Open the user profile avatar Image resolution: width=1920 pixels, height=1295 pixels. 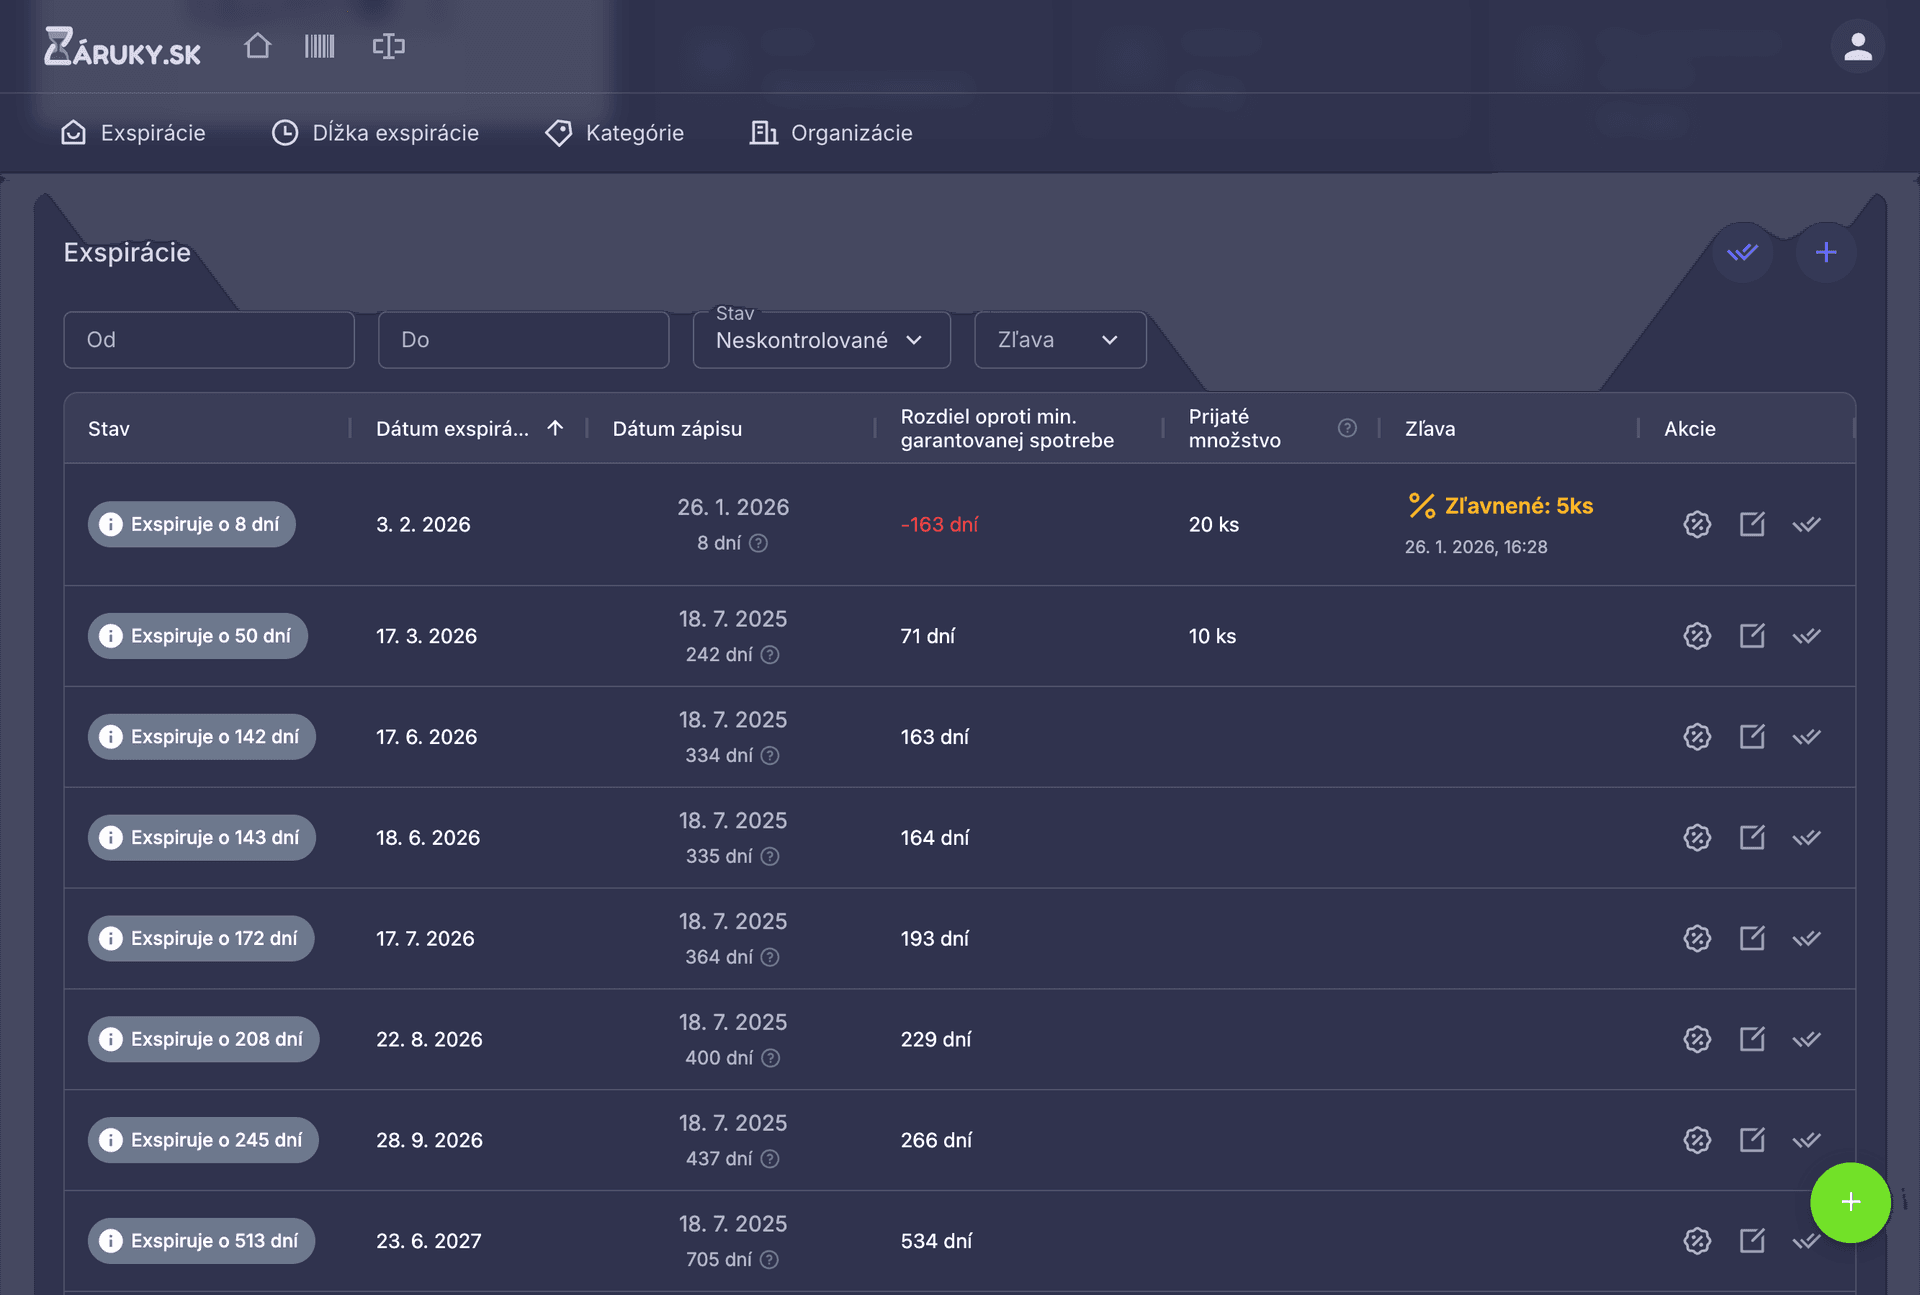coord(1857,47)
